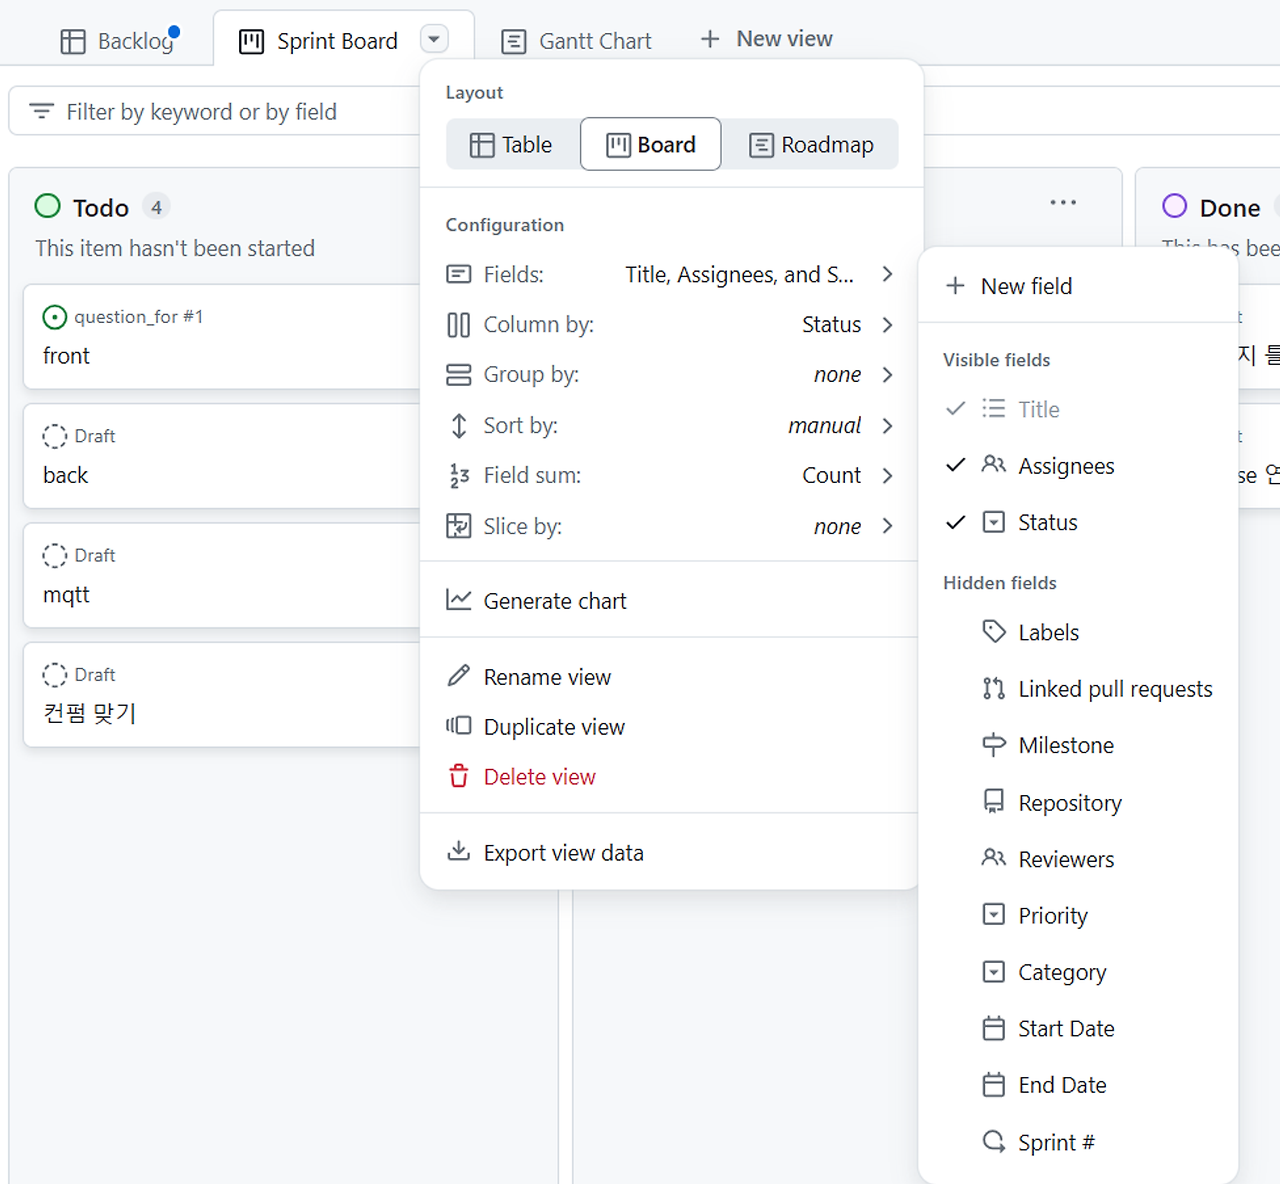1280x1184 pixels.
Task: Expand the Field sum chevron
Action: (x=887, y=476)
